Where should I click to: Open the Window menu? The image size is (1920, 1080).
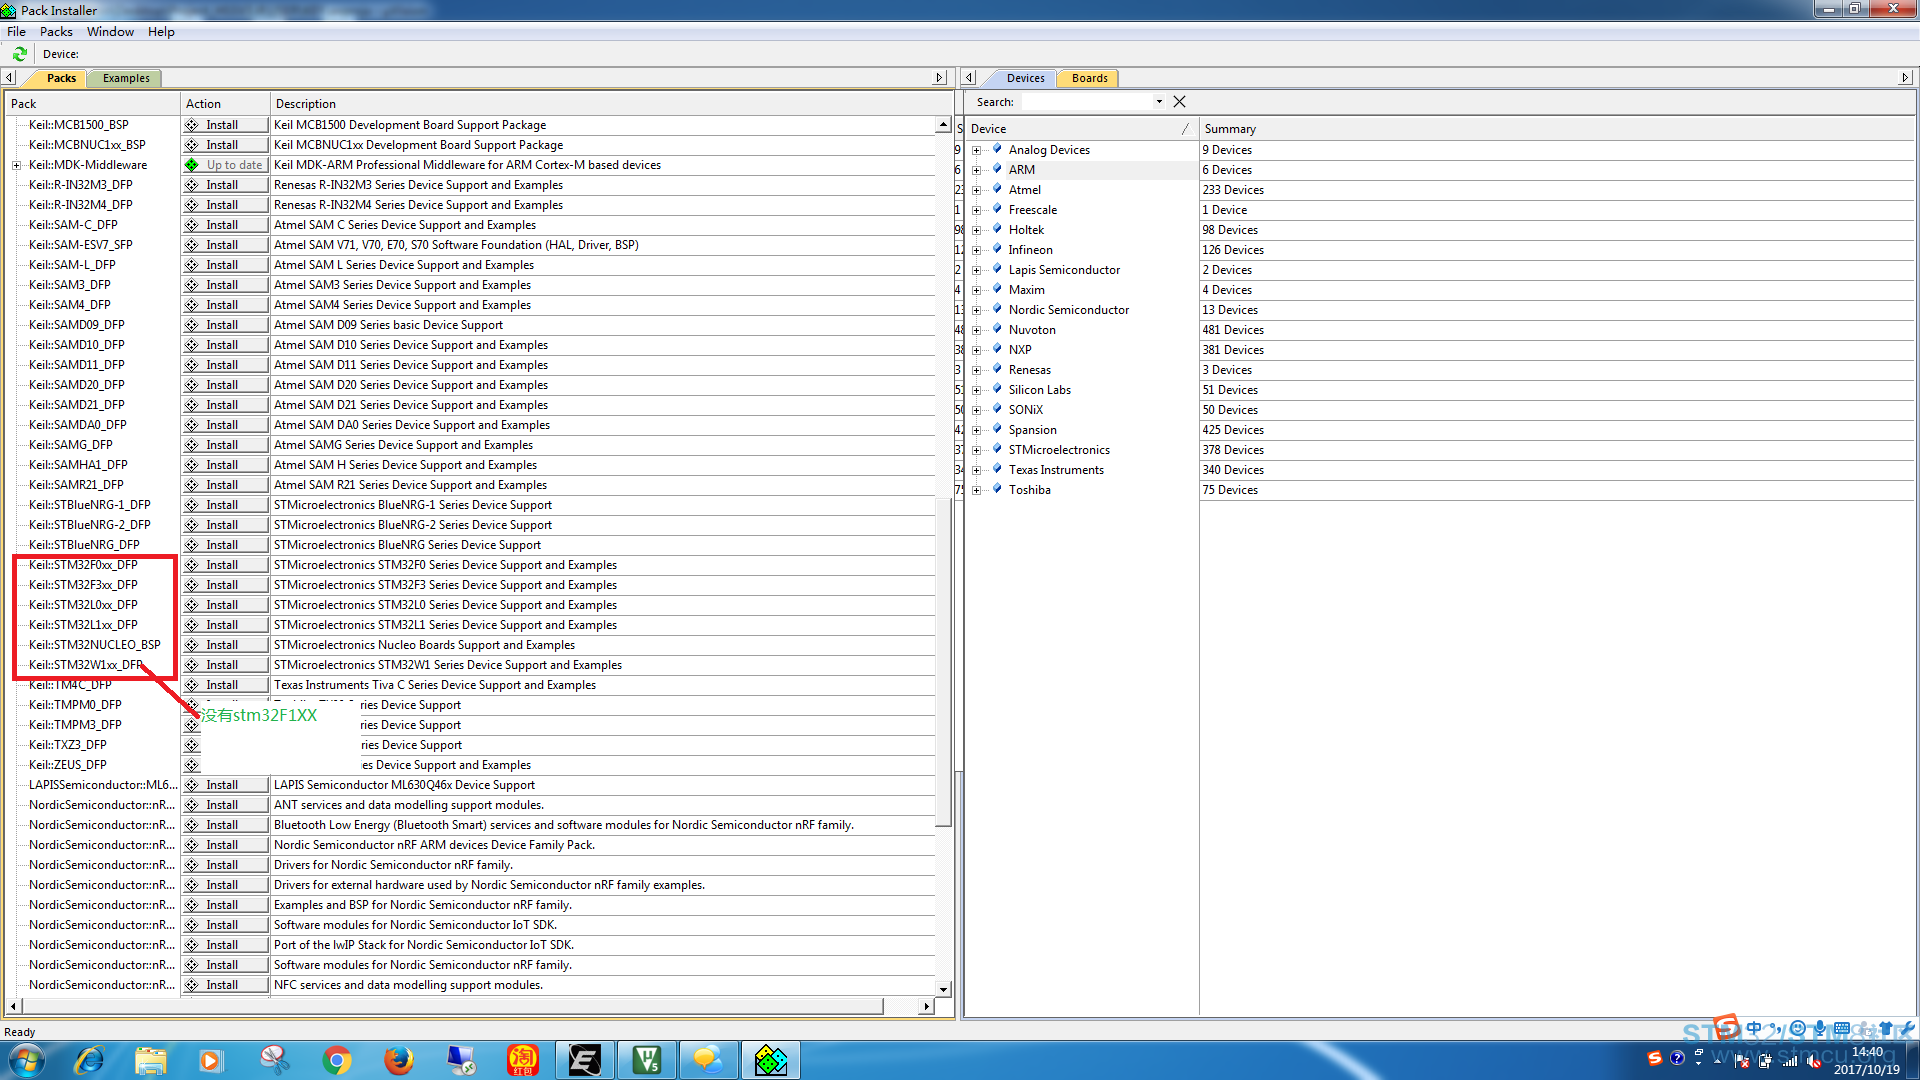pyautogui.click(x=110, y=32)
